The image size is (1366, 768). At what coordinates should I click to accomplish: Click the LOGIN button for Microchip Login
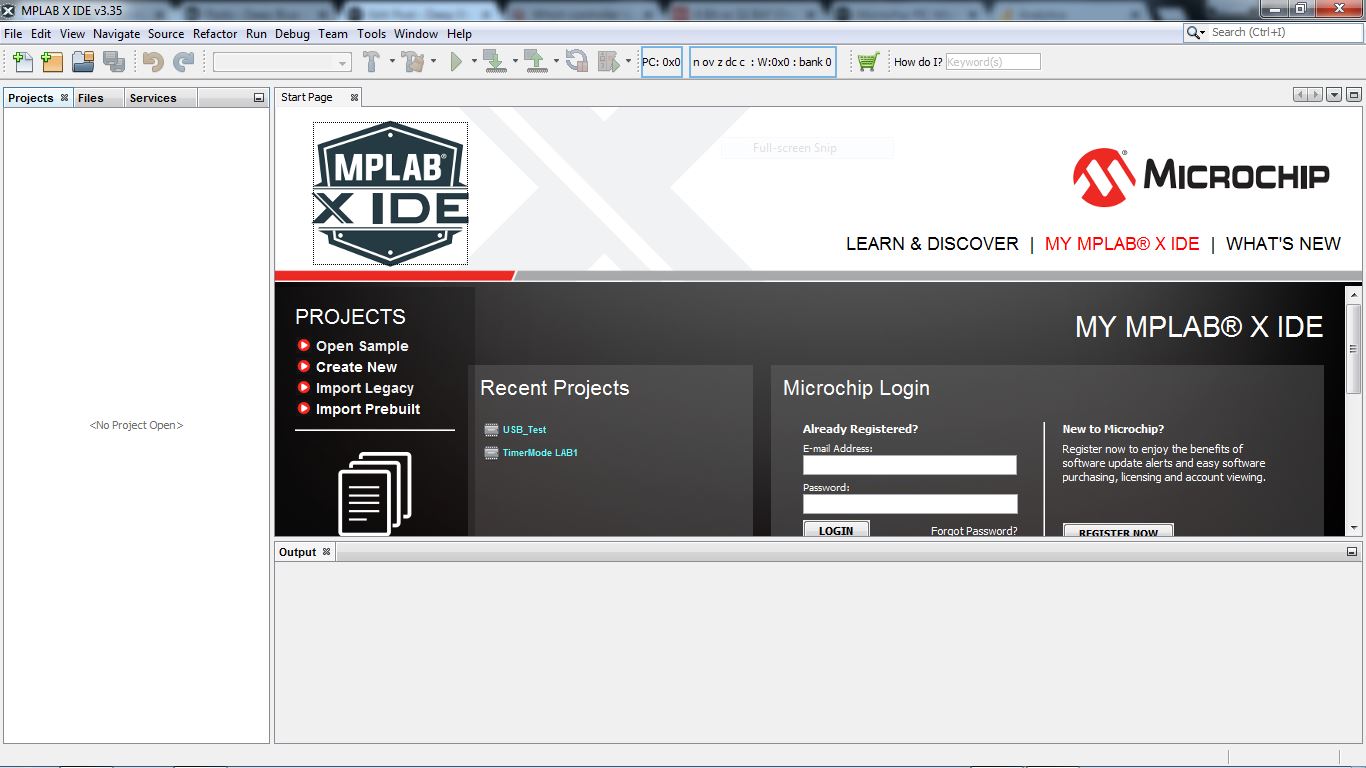click(836, 530)
